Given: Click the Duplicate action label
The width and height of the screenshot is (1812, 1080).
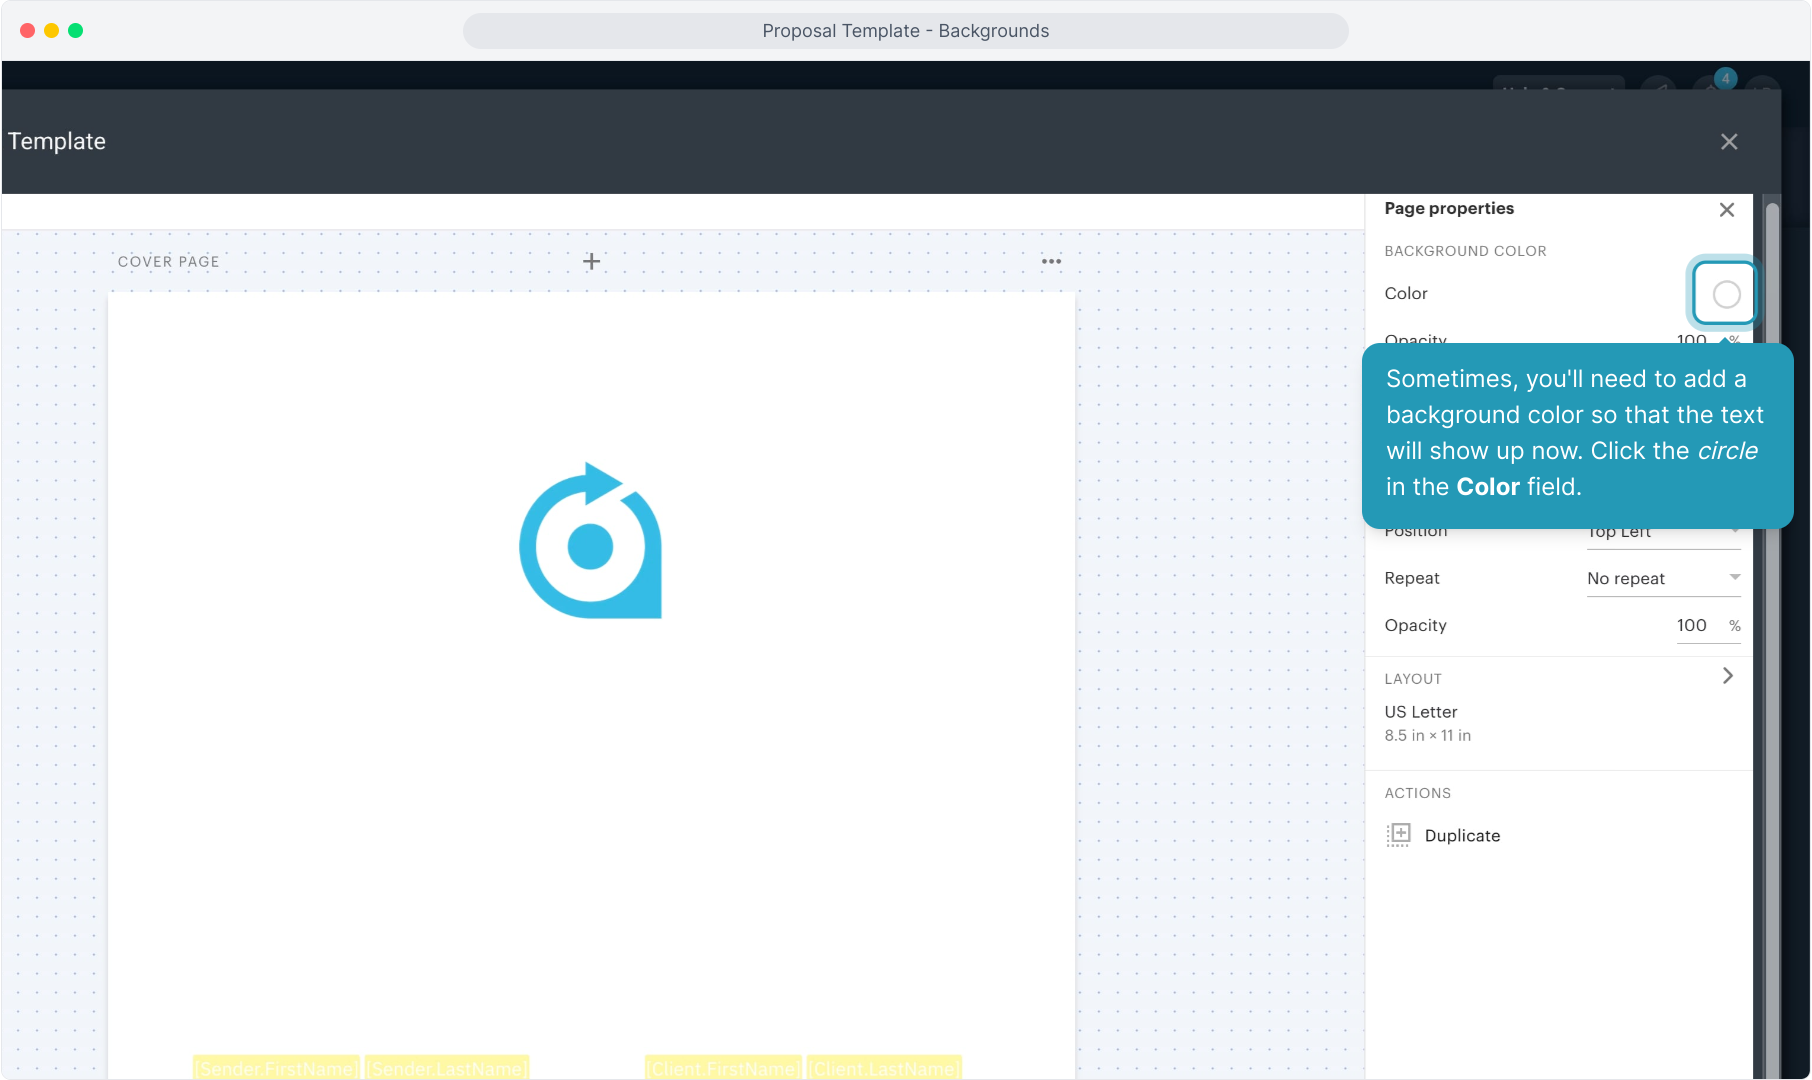Looking at the screenshot, I should [1462, 836].
